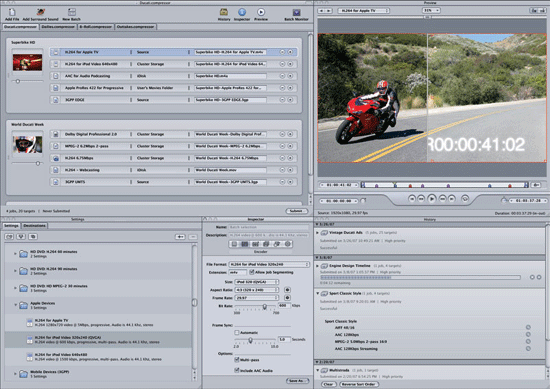Launch Batch Monitor from toolbar
This screenshot has height=389, width=550.
[x=296, y=12]
